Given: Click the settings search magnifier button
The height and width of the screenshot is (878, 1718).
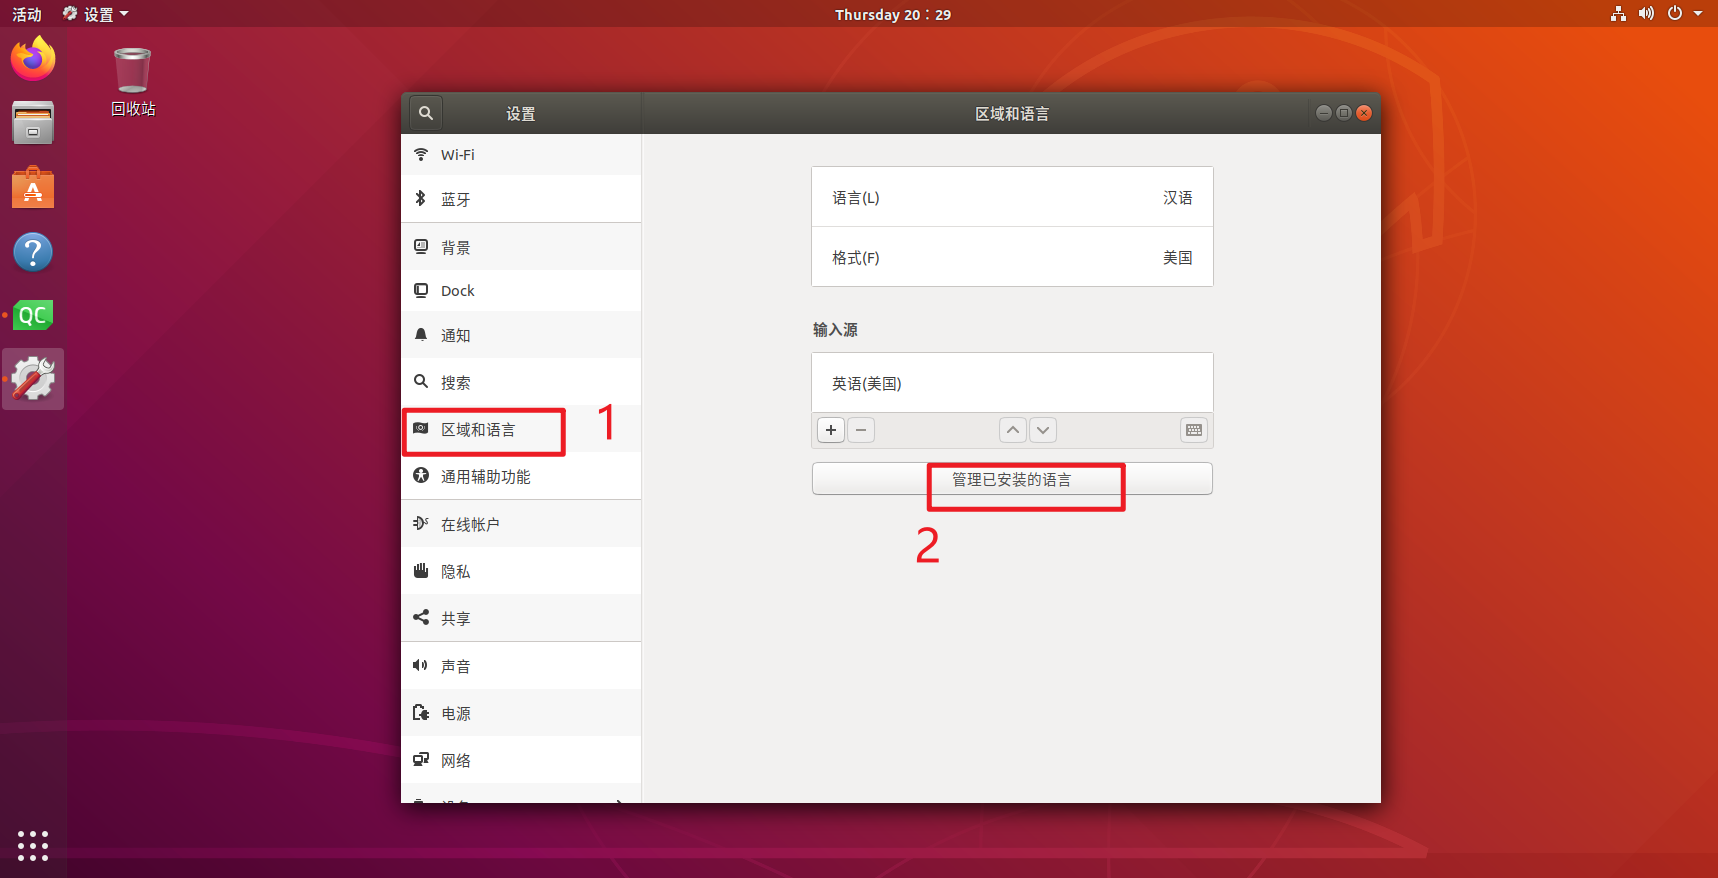Looking at the screenshot, I should pos(426,113).
